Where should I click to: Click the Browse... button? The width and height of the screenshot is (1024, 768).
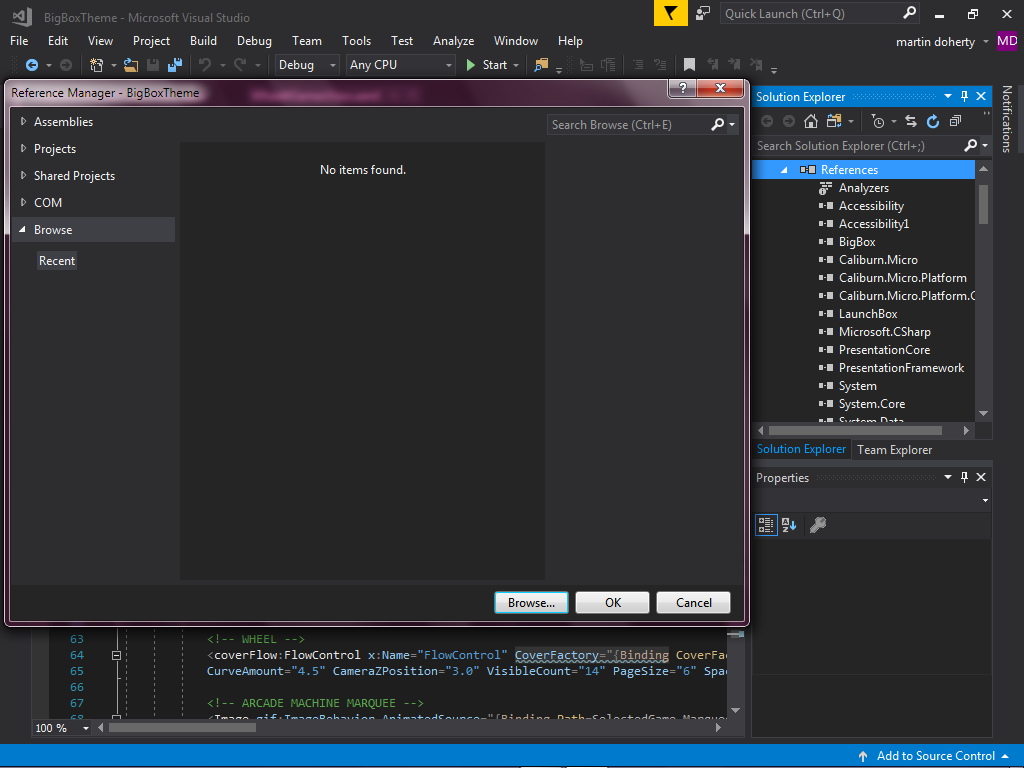coord(531,603)
